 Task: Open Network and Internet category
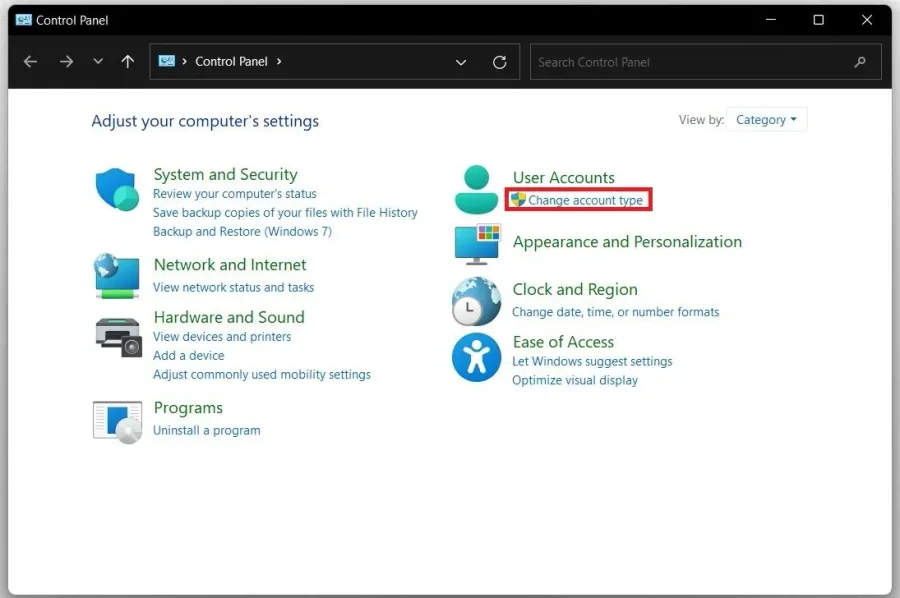[230, 265]
